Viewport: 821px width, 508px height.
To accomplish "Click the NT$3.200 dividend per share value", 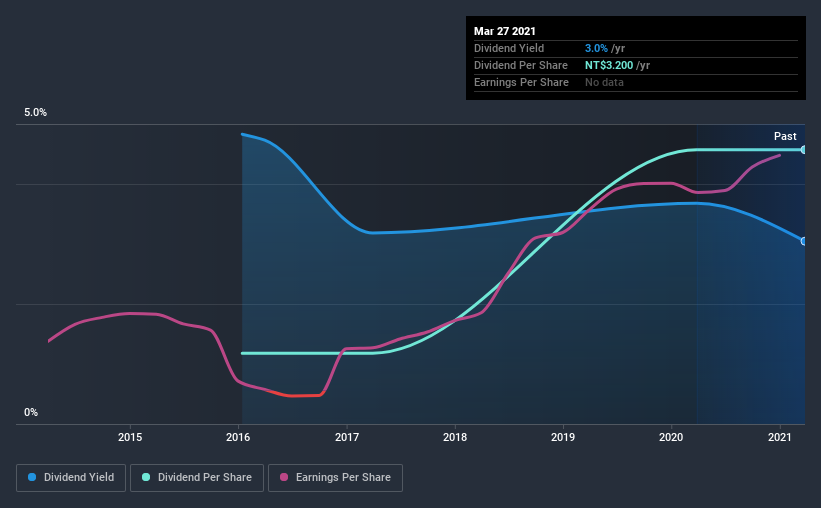I will pyautogui.click(x=609, y=65).
